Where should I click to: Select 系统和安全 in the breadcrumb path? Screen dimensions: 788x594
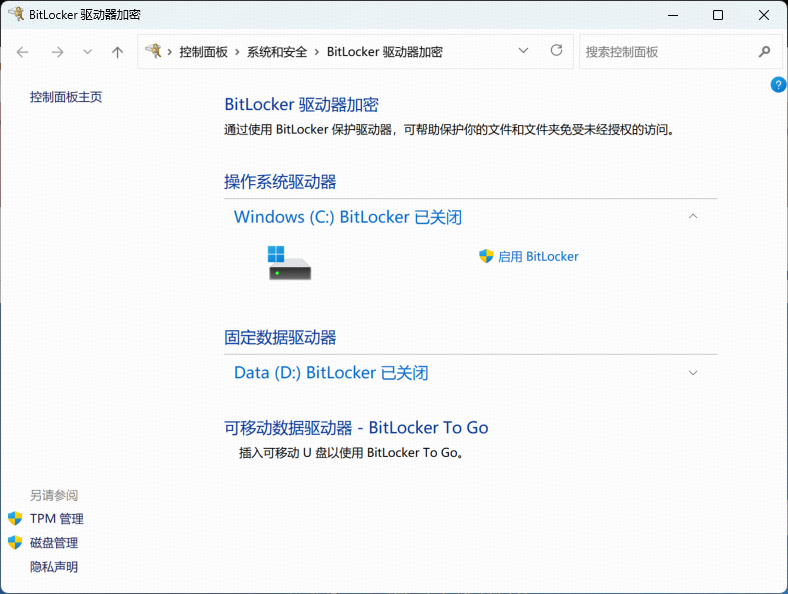coord(278,52)
